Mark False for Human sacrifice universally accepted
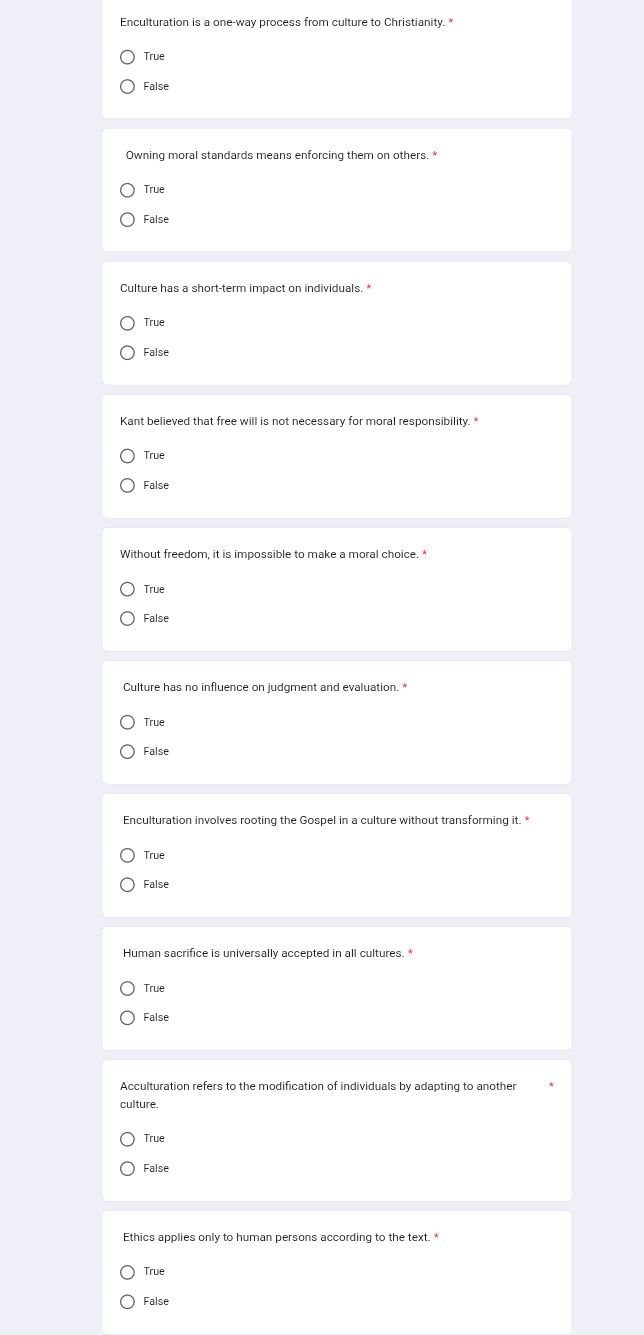The image size is (644, 1335). pos(127,1018)
